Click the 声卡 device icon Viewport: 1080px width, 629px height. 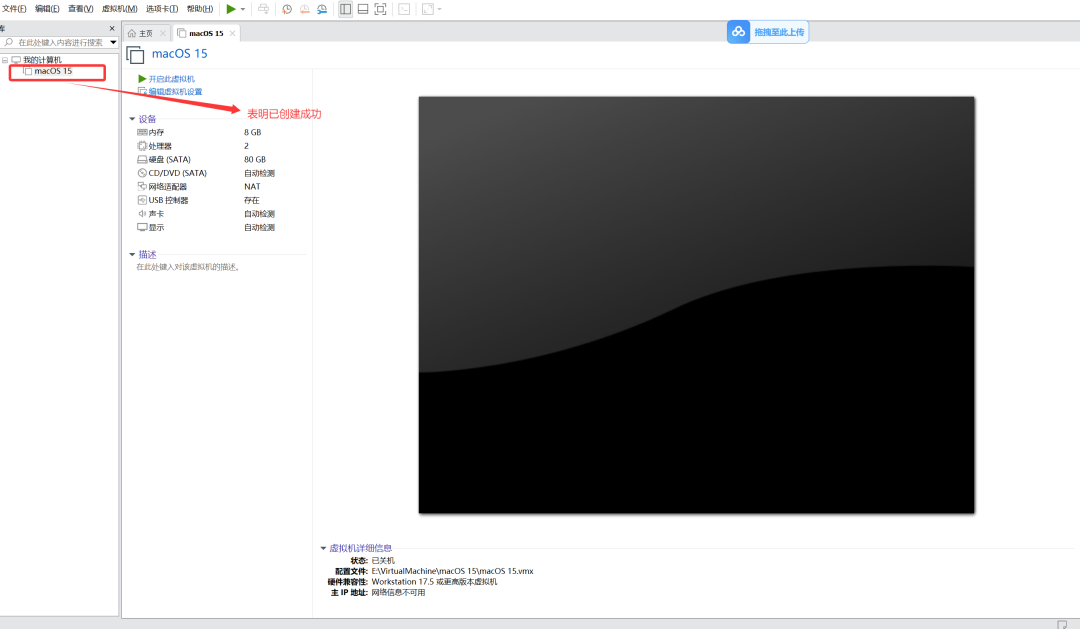tap(142, 214)
